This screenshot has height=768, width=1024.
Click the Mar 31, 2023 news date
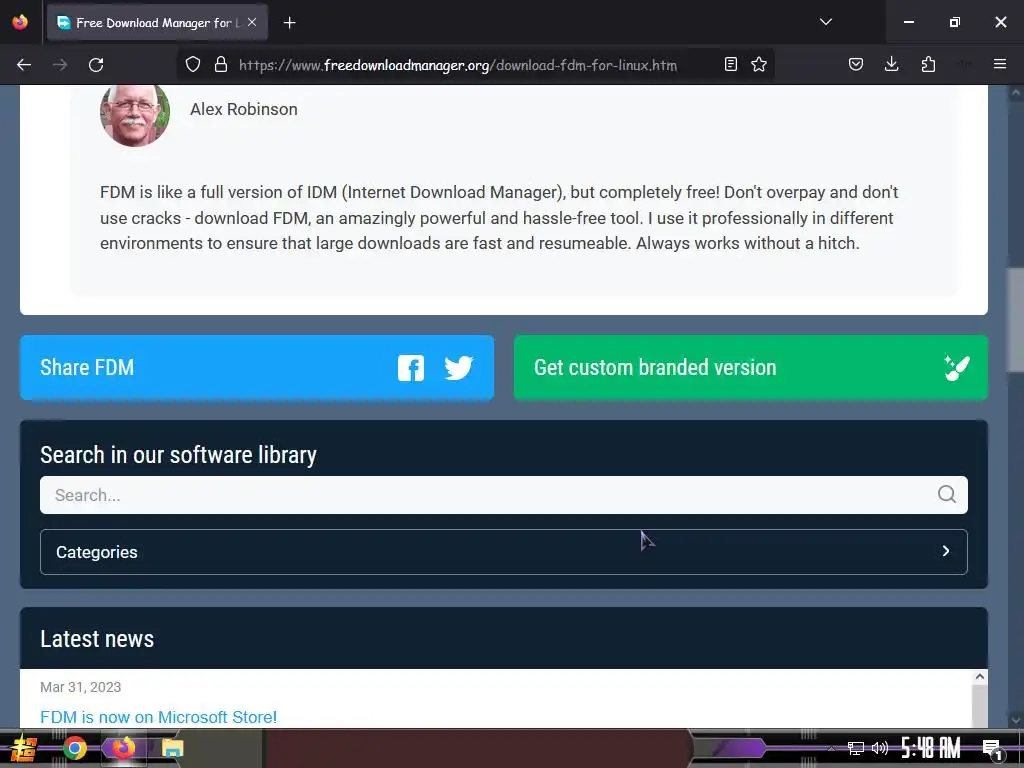[x=80, y=687]
